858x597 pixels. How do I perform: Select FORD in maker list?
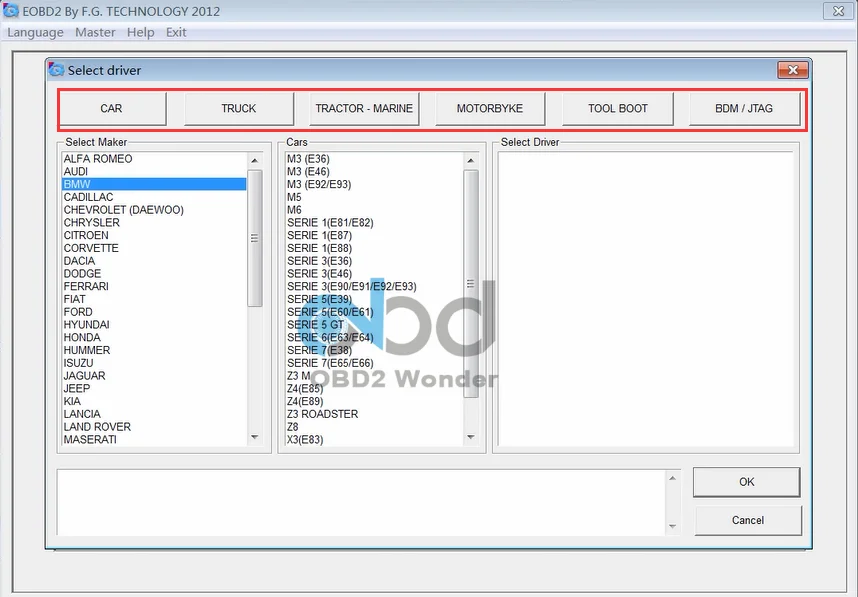tap(154, 312)
